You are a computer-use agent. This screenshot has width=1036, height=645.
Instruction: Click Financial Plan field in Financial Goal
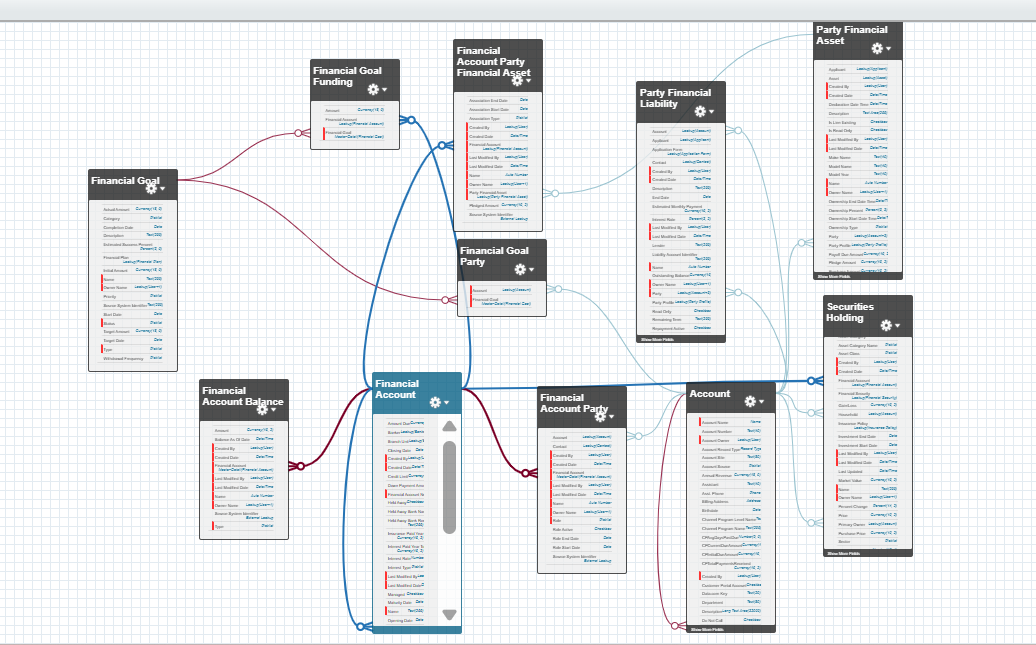point(133,259)
